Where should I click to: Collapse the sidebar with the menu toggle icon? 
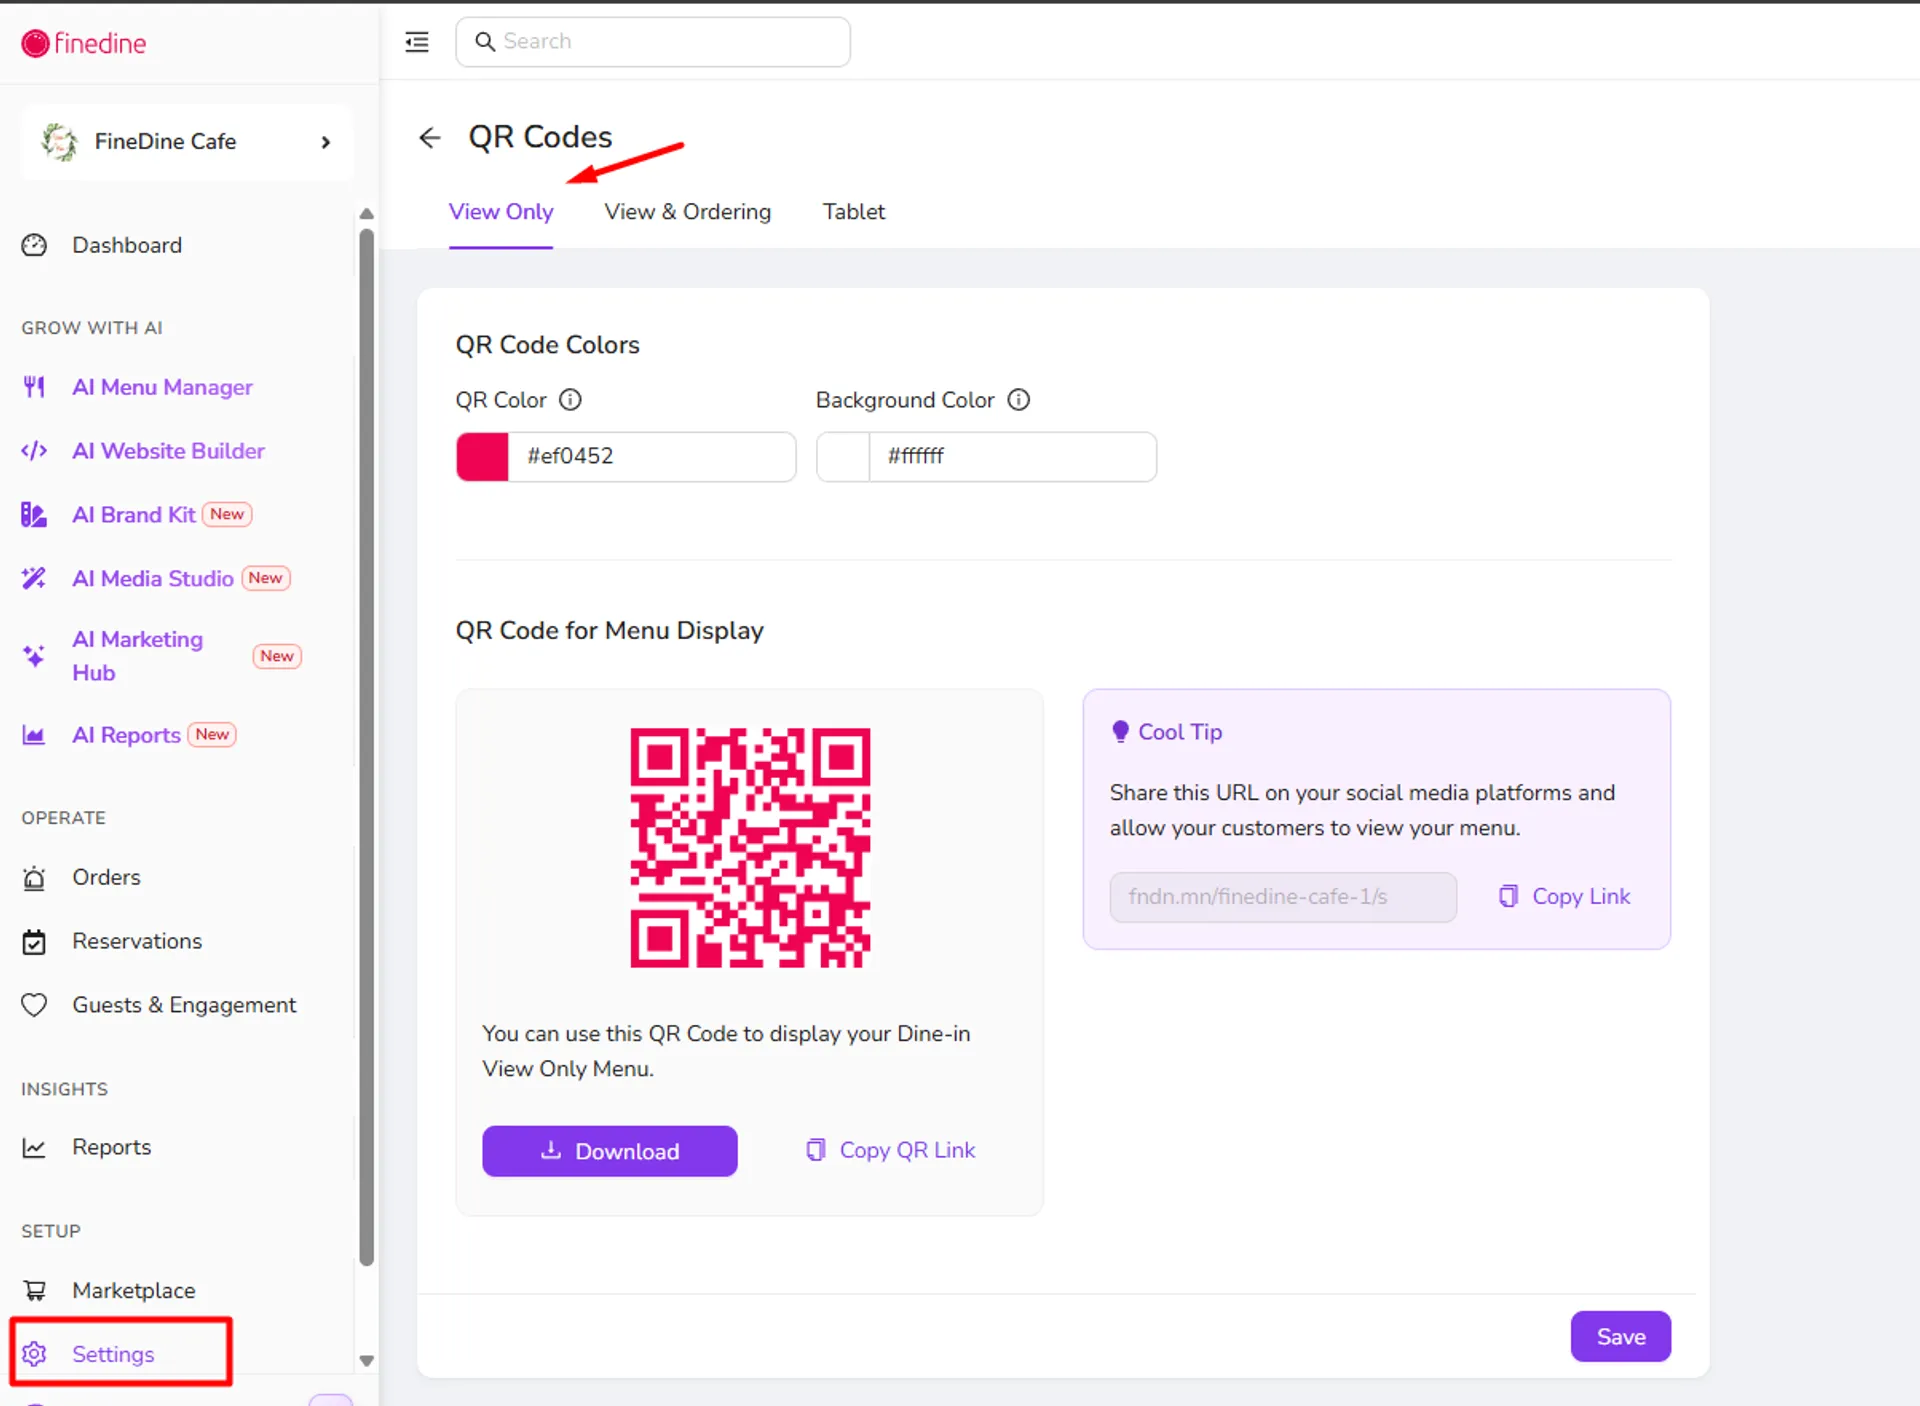coord(417,42)
